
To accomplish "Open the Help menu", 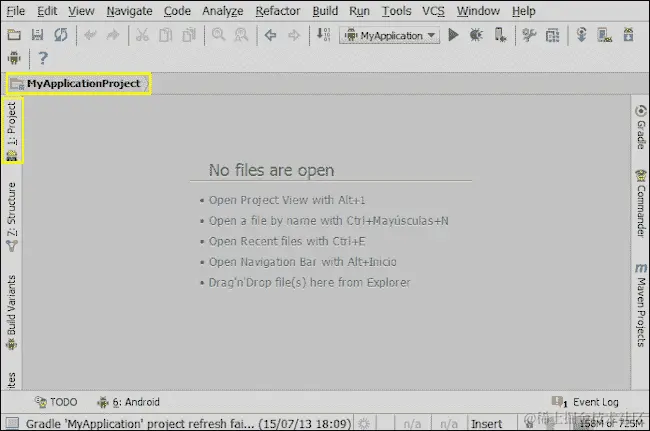I will pyautogui.click(x=524, y=11).
